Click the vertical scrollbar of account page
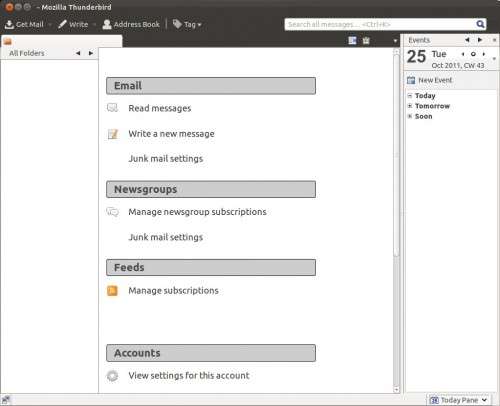 coord(396,155)
